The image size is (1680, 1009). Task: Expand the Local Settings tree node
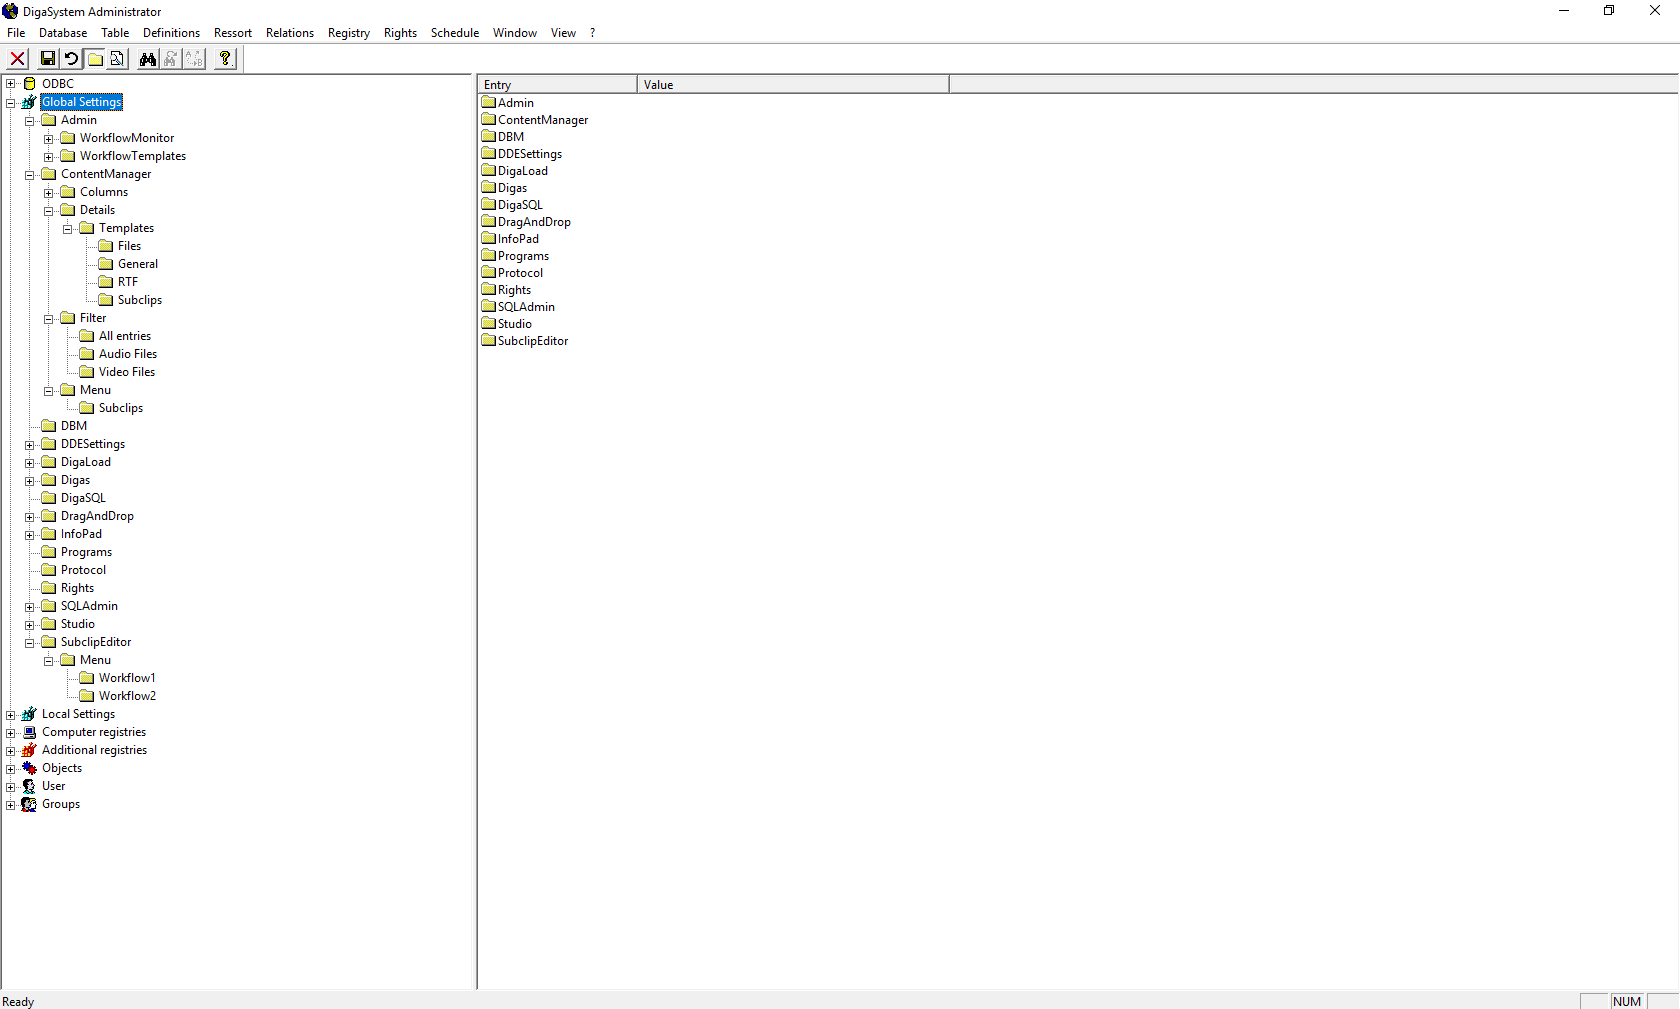[x=11, y=714]
